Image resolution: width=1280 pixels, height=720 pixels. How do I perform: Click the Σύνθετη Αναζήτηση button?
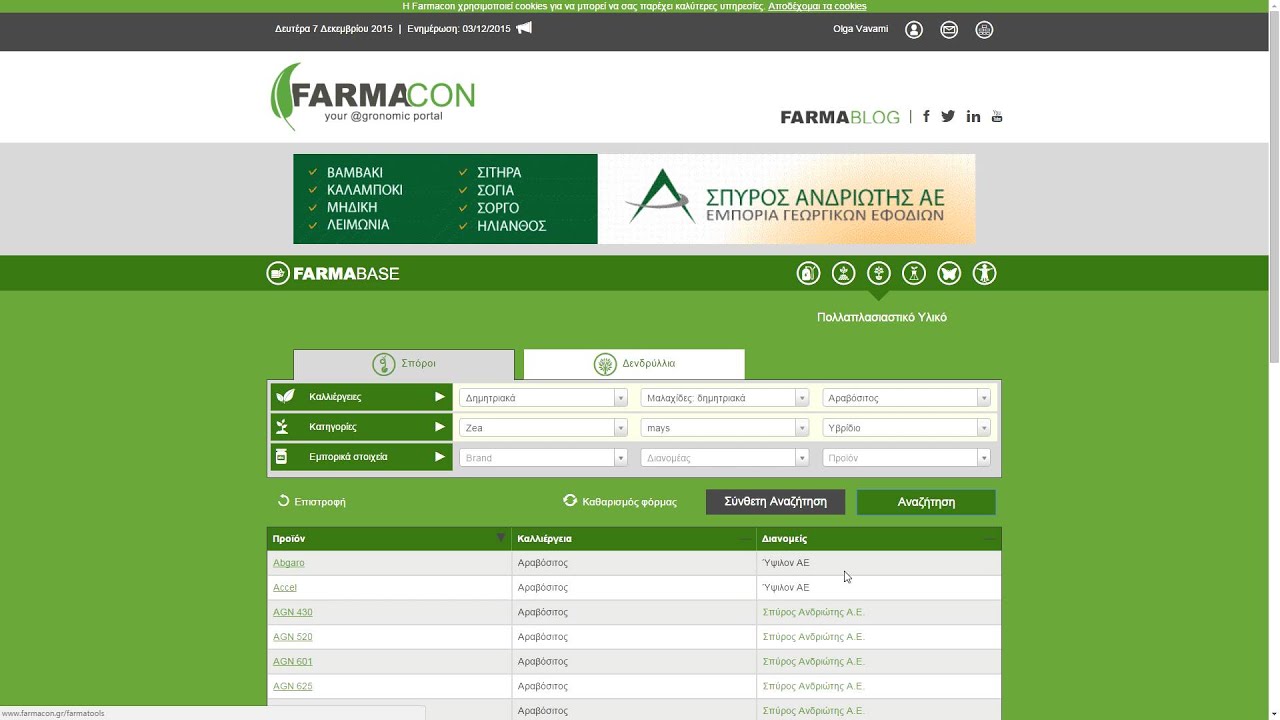pos(775,502)
